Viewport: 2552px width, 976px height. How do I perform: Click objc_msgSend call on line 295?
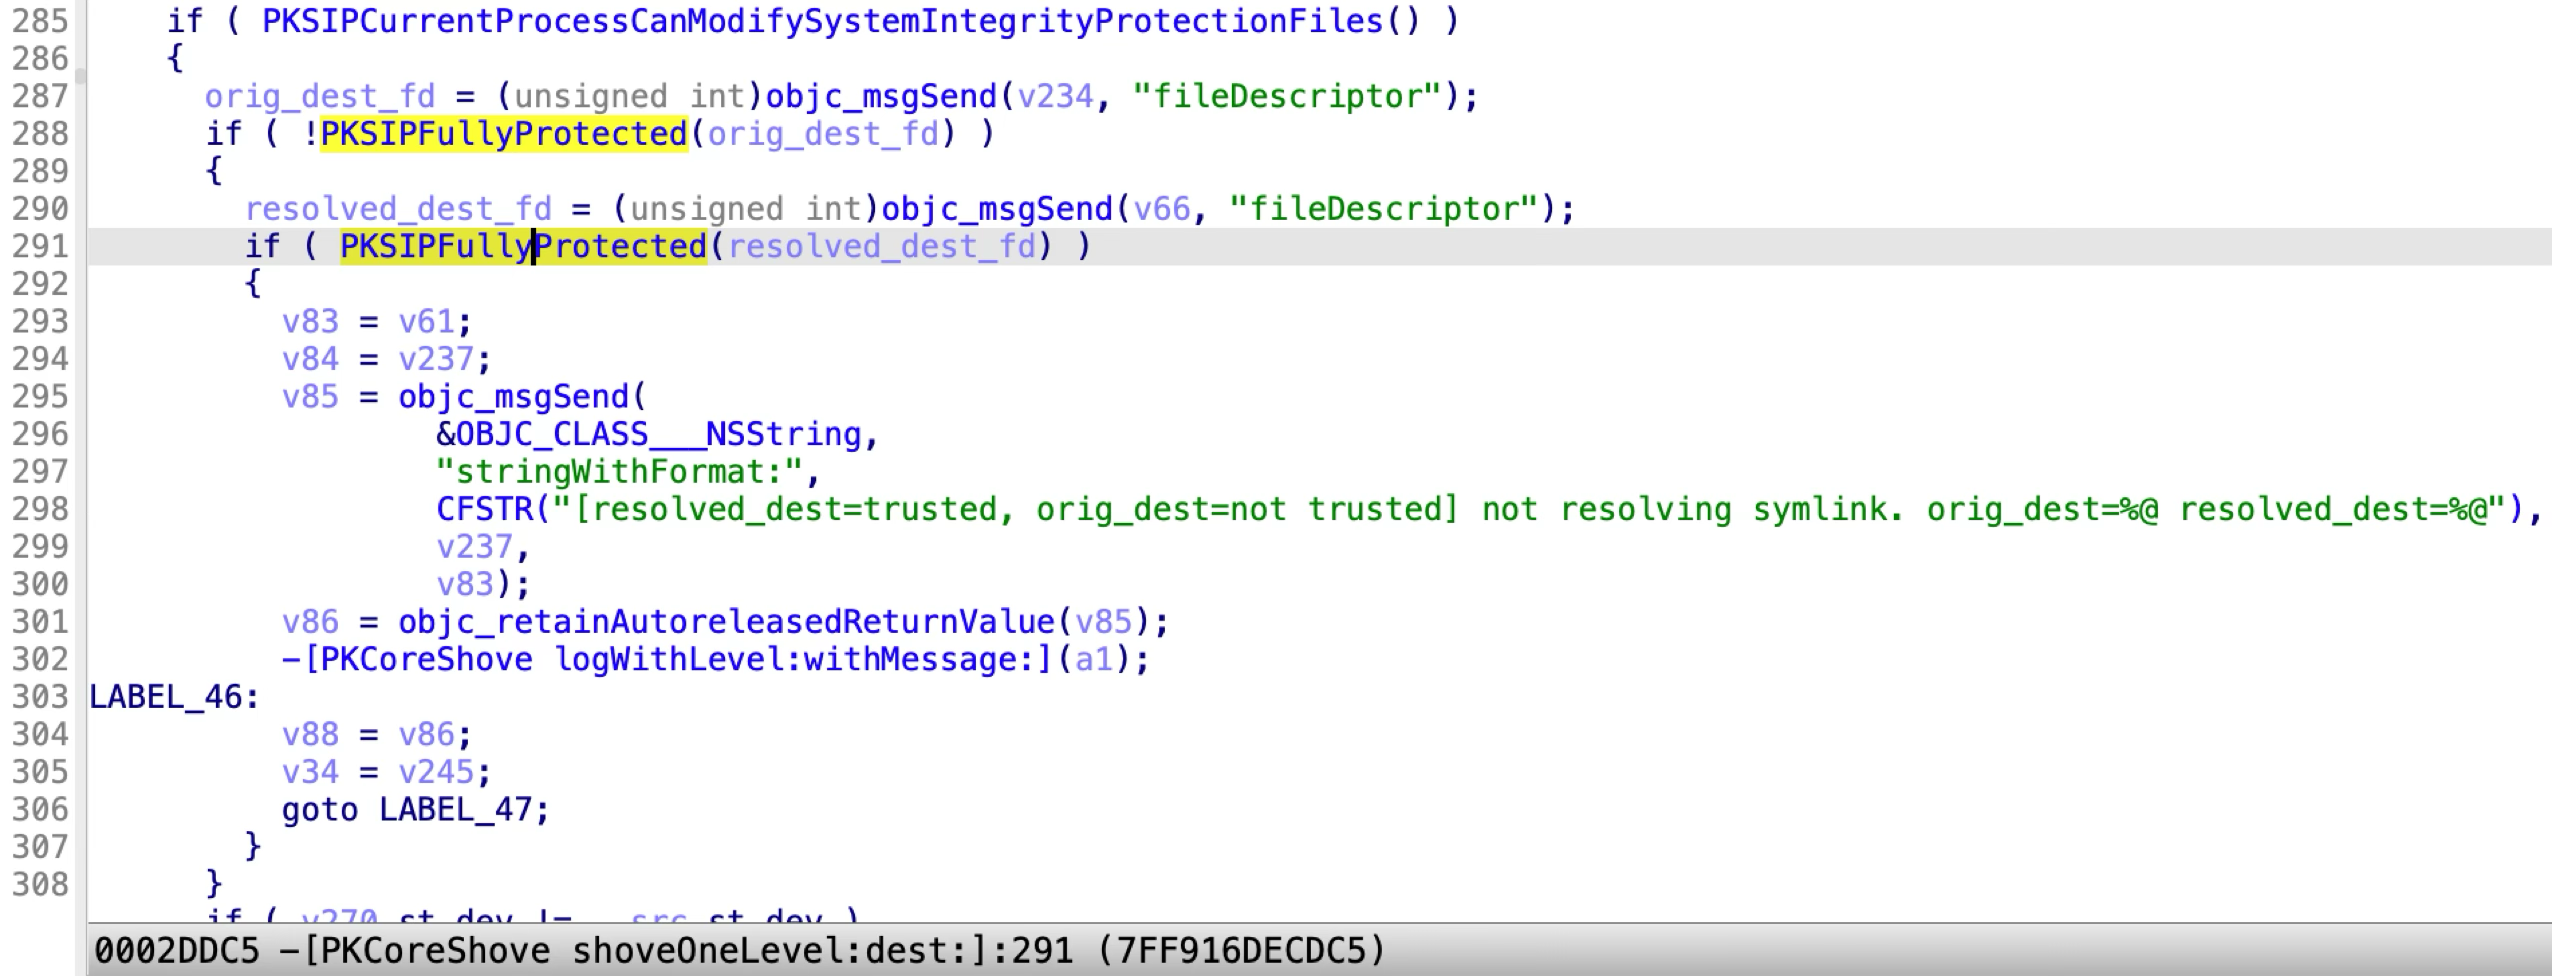click(x=513, y=397)
